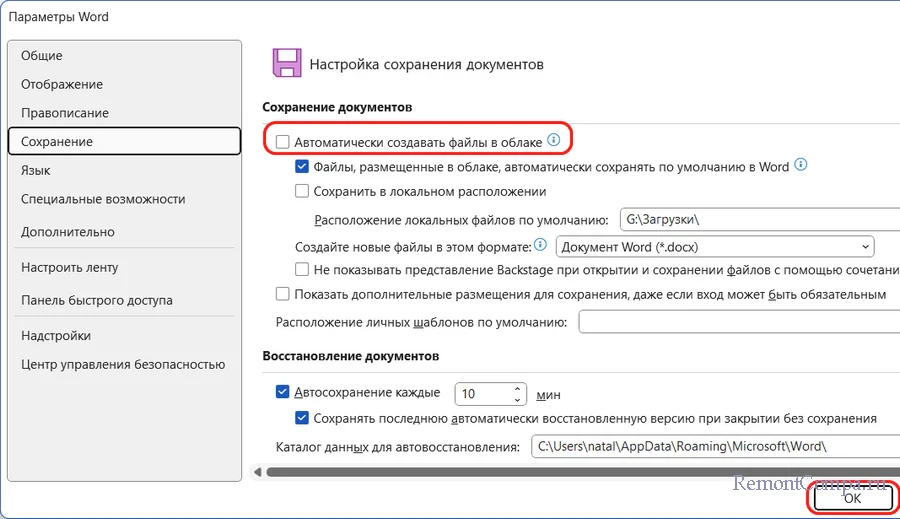Click the info icon beside cloud auto-create option
900x519 pixels.
pos(553,141)
